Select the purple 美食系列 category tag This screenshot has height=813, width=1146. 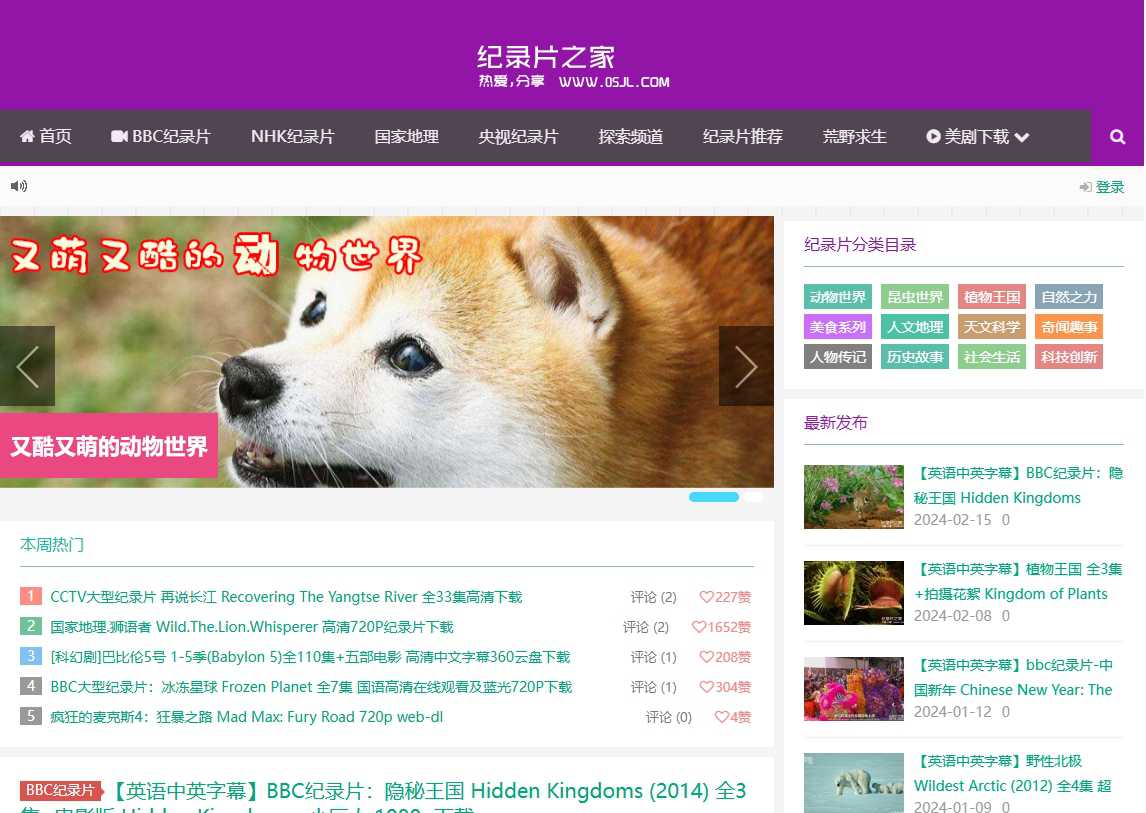tap(838, 327)
